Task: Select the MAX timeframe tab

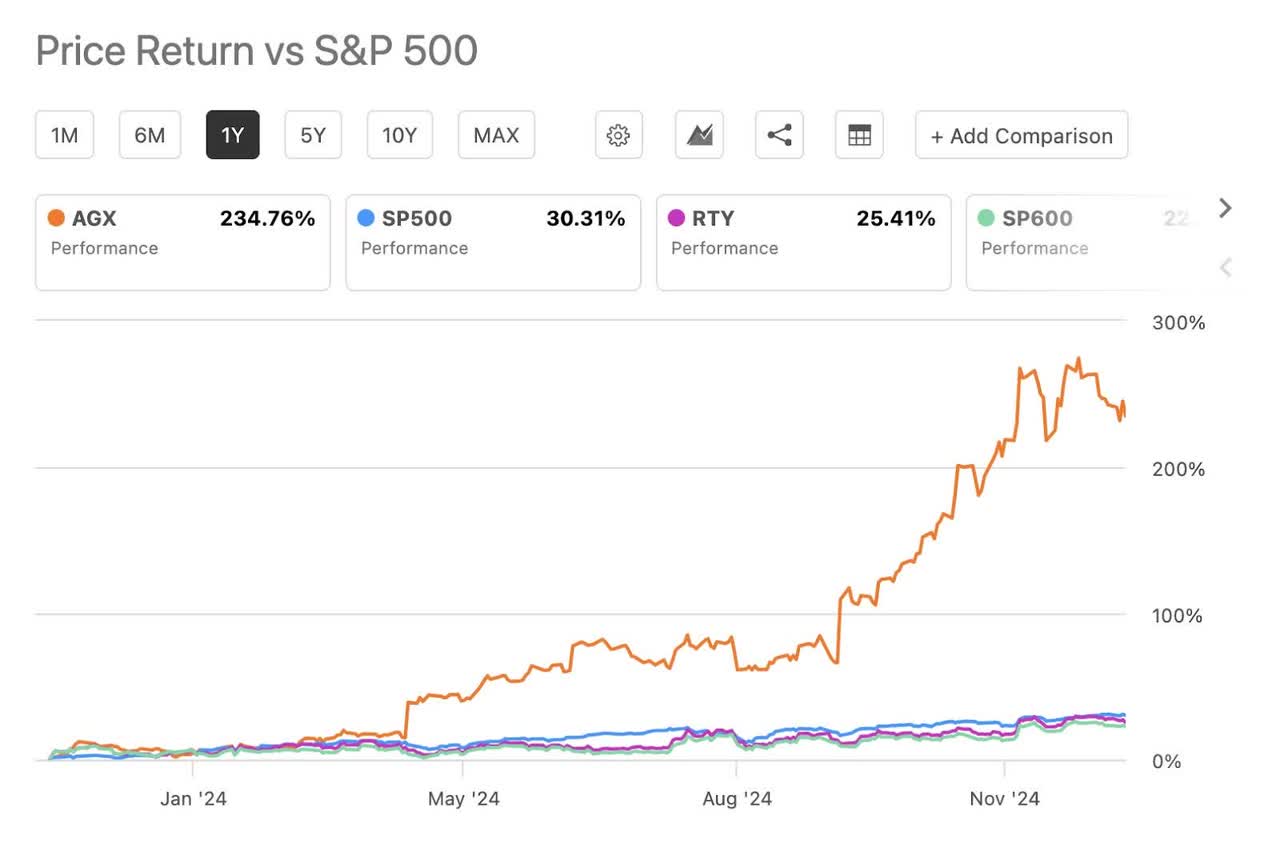Action: pos(496,135)
